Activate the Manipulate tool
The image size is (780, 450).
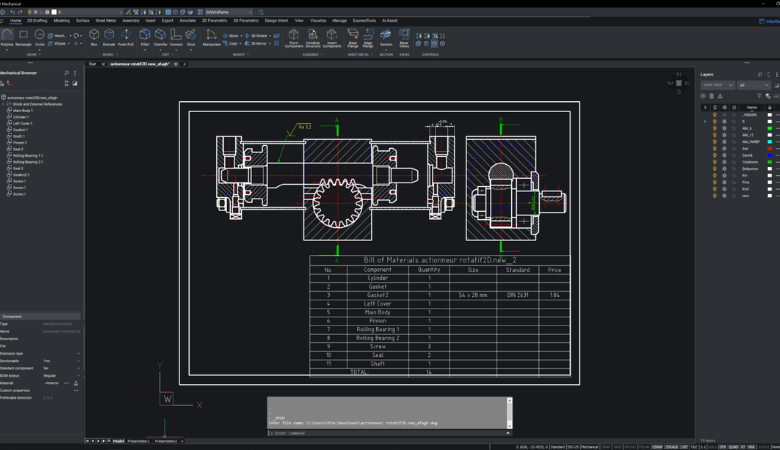tap(211, 38)
